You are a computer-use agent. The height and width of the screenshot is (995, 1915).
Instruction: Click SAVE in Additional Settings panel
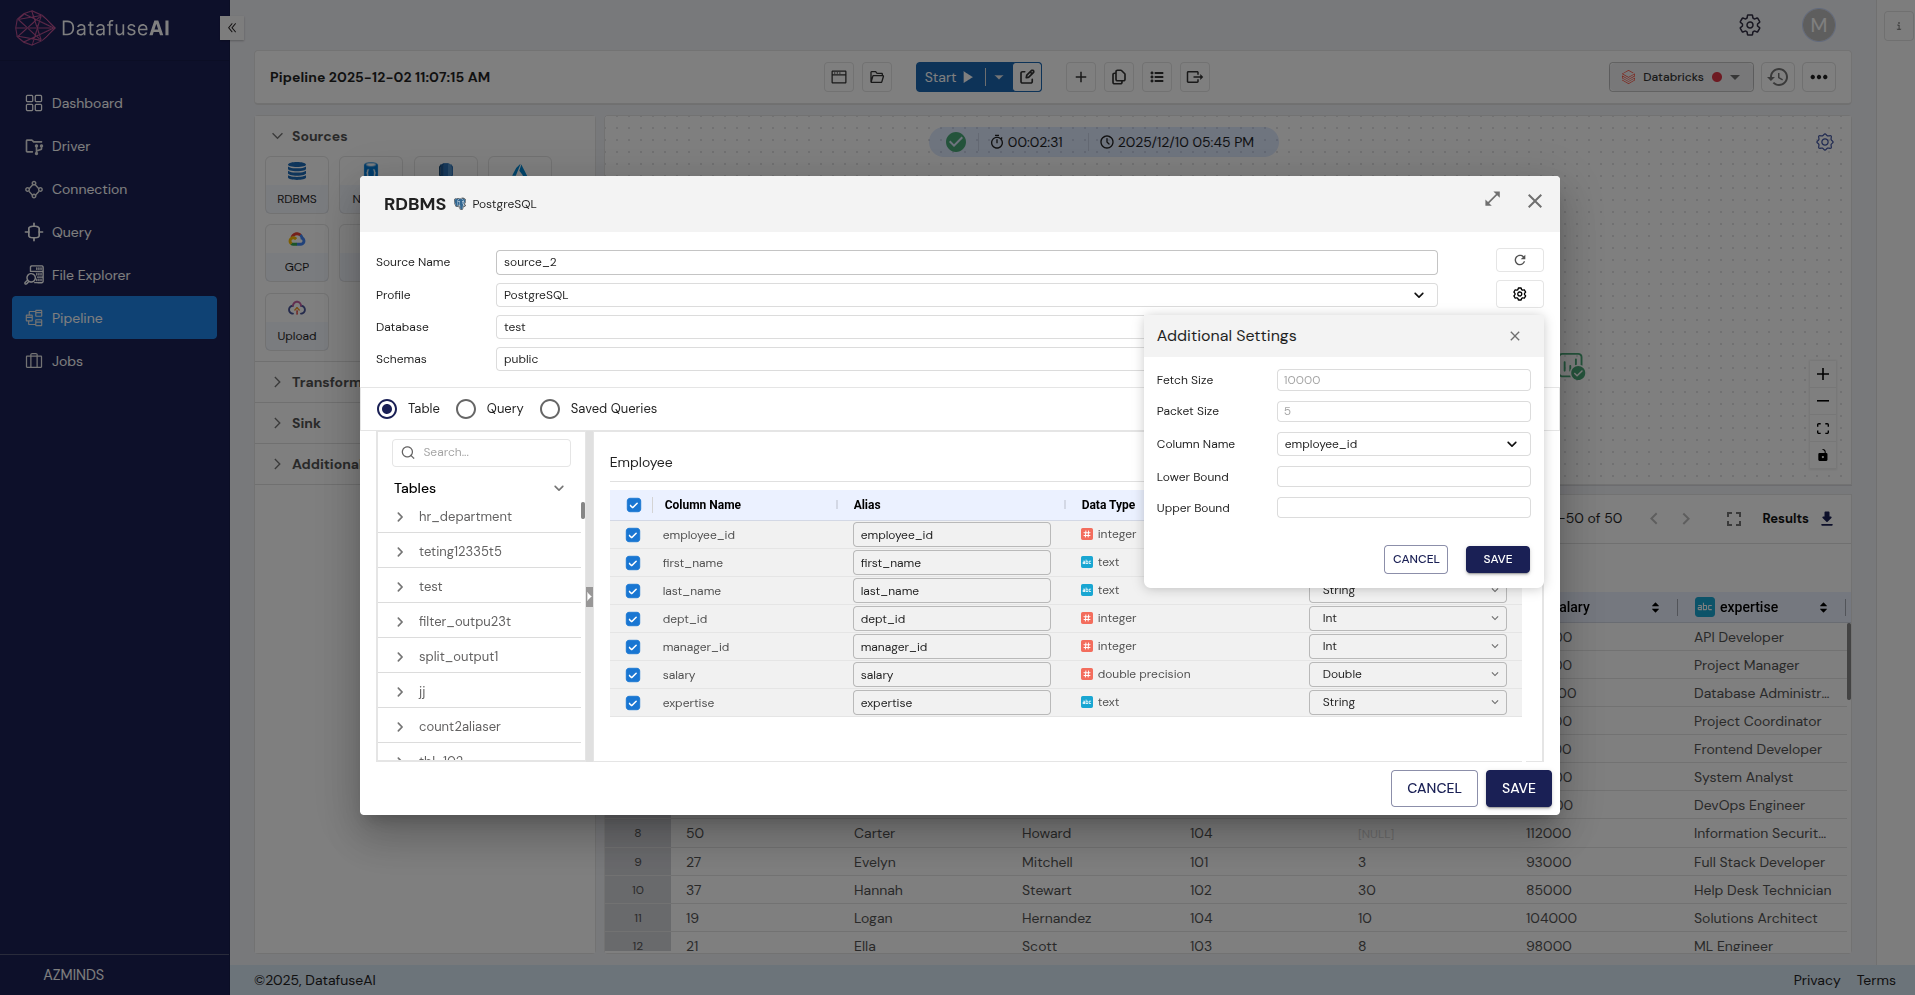coord(1497,559)
